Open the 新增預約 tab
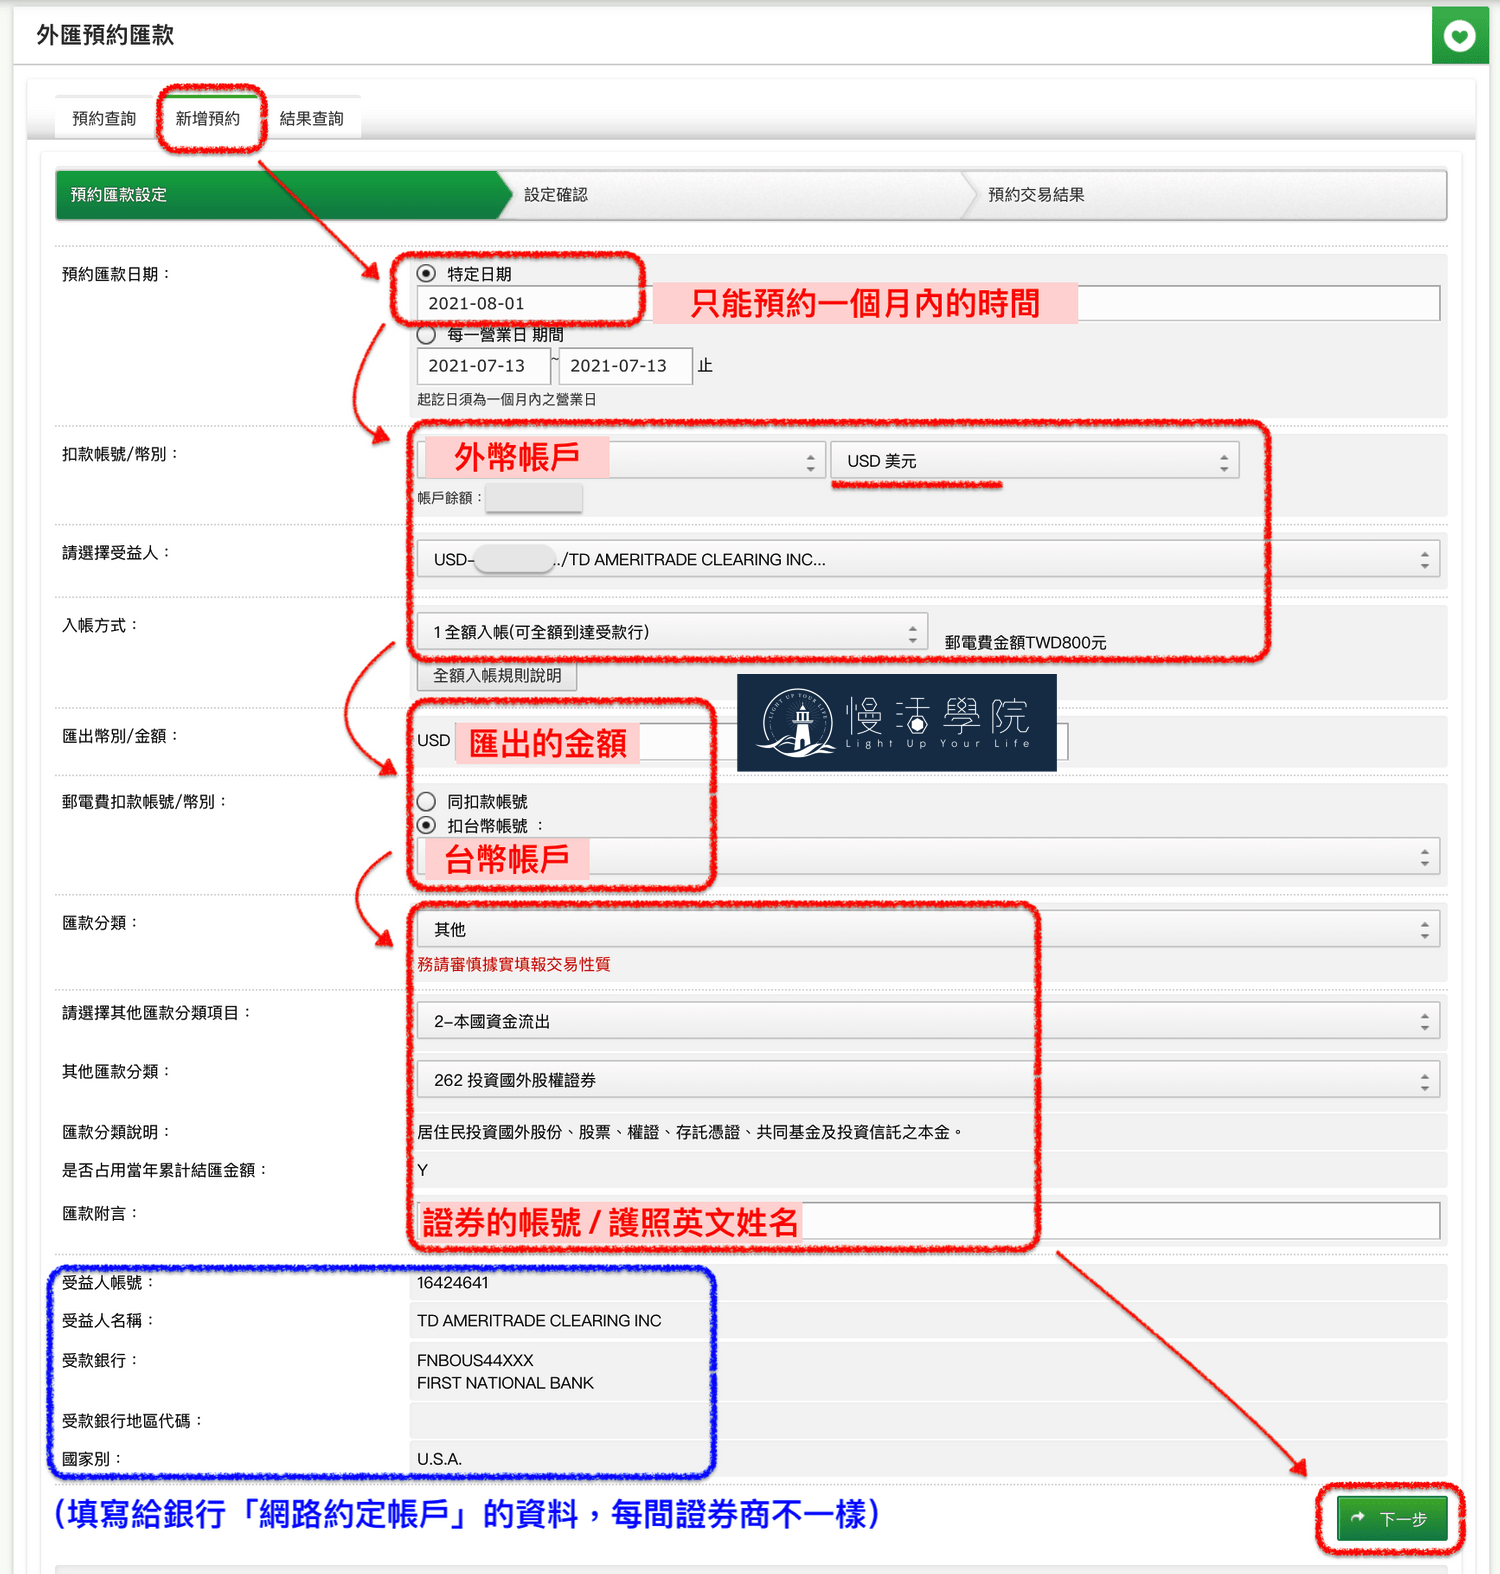The height and width of the screenshot is (1574, 1500). click(208, 119)
